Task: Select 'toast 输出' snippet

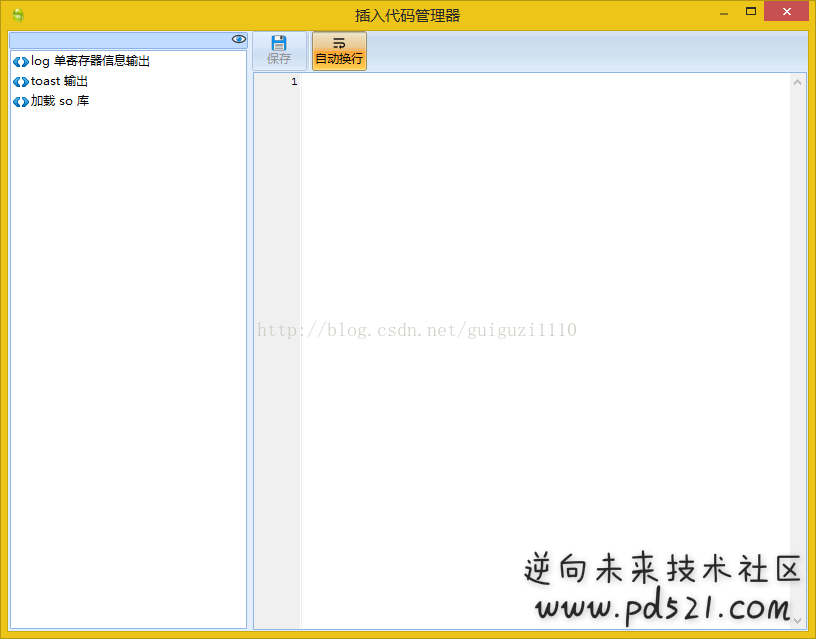Action: tap(59, 81)
